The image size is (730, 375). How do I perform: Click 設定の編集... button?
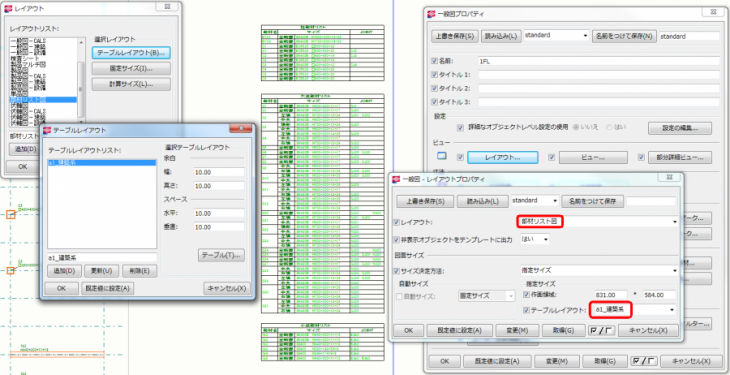(x=680, y=128)
